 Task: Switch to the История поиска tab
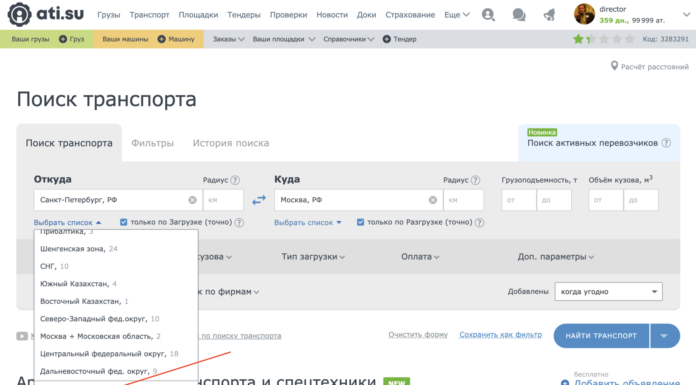[231, 143]
